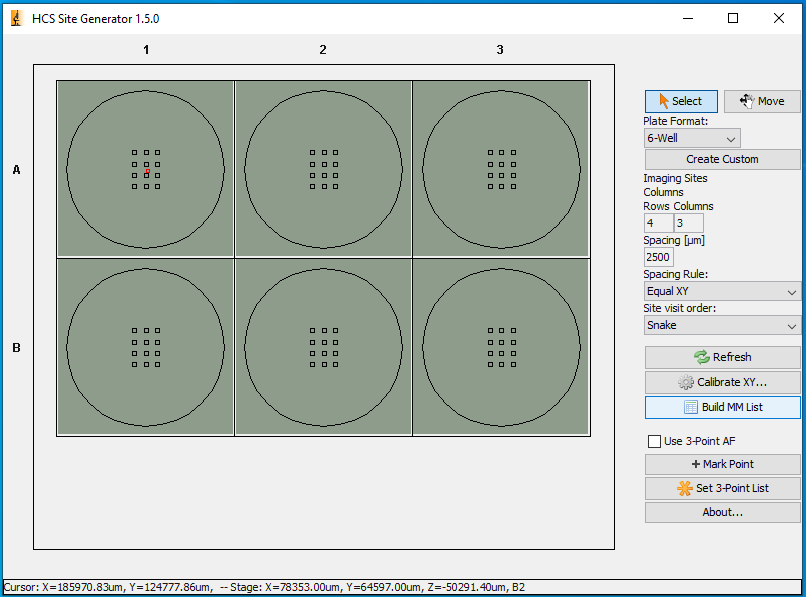
Task: Open the Site visit order Snake dropdown
Action: pyautogui.click(x=722, y=325)
